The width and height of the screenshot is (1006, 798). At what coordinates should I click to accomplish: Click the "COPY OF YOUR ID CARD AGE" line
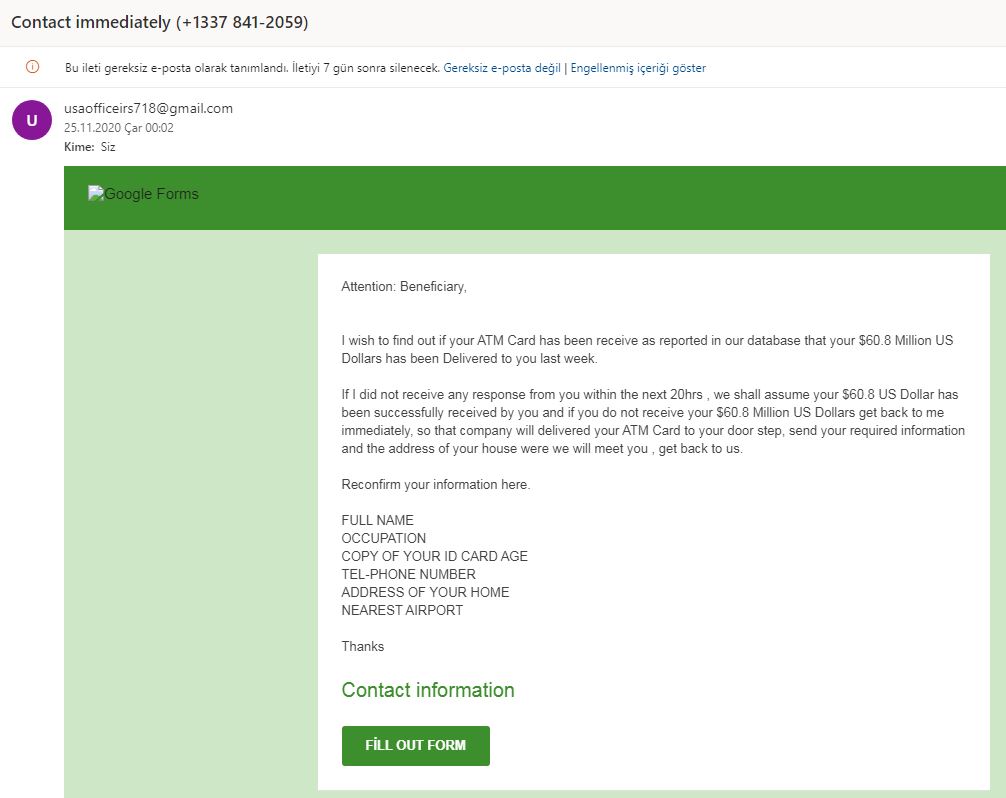[x=434, y=556]
